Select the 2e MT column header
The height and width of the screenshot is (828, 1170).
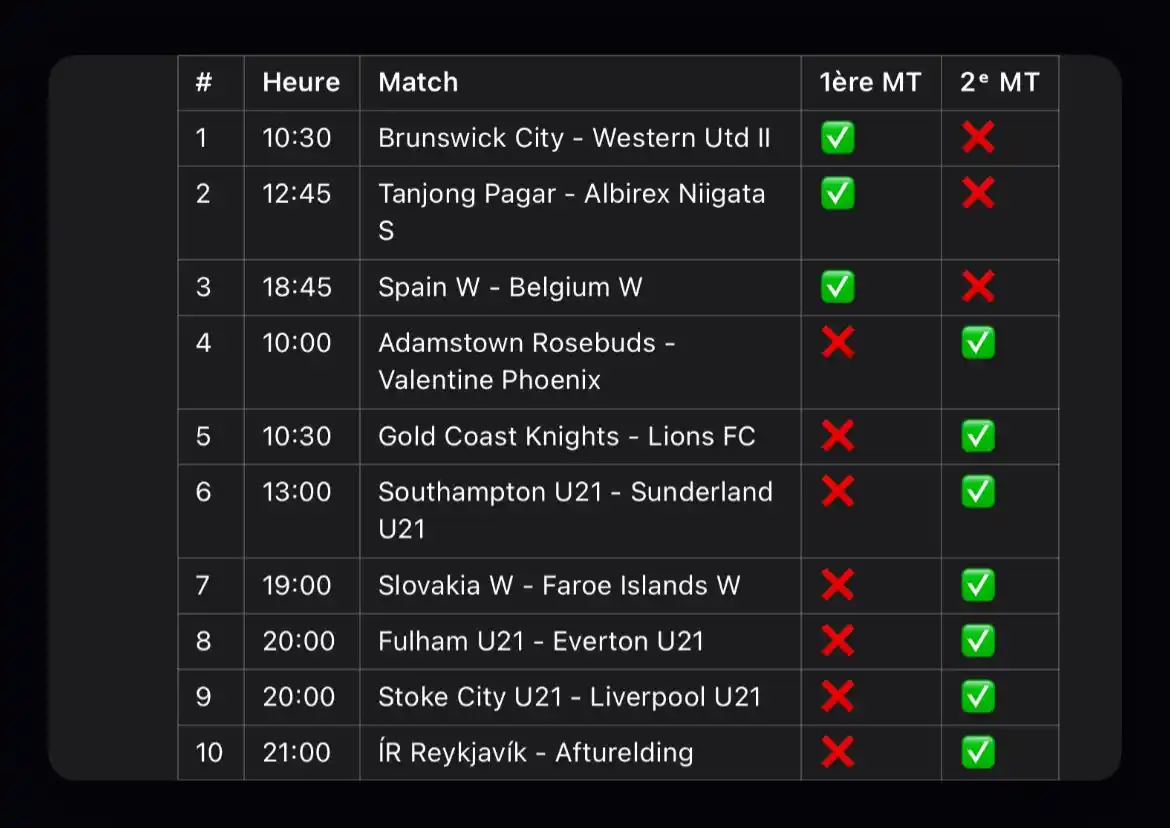pyautogui.click(x=999, y=82)
